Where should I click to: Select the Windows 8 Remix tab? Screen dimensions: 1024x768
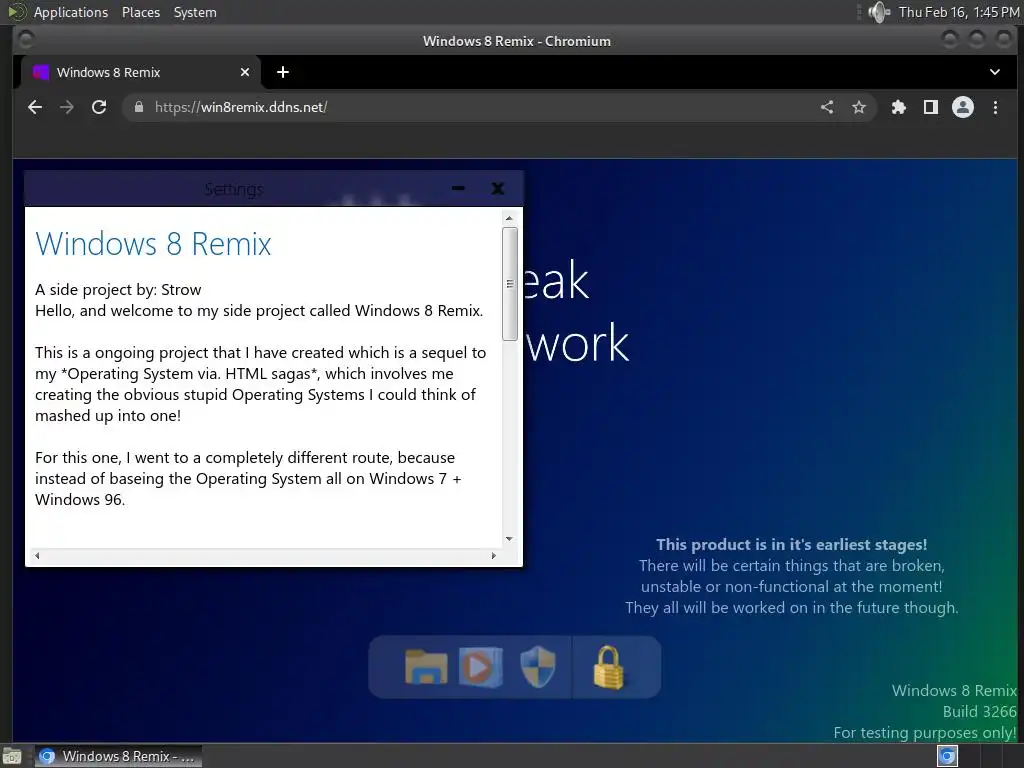pos(141,72)
